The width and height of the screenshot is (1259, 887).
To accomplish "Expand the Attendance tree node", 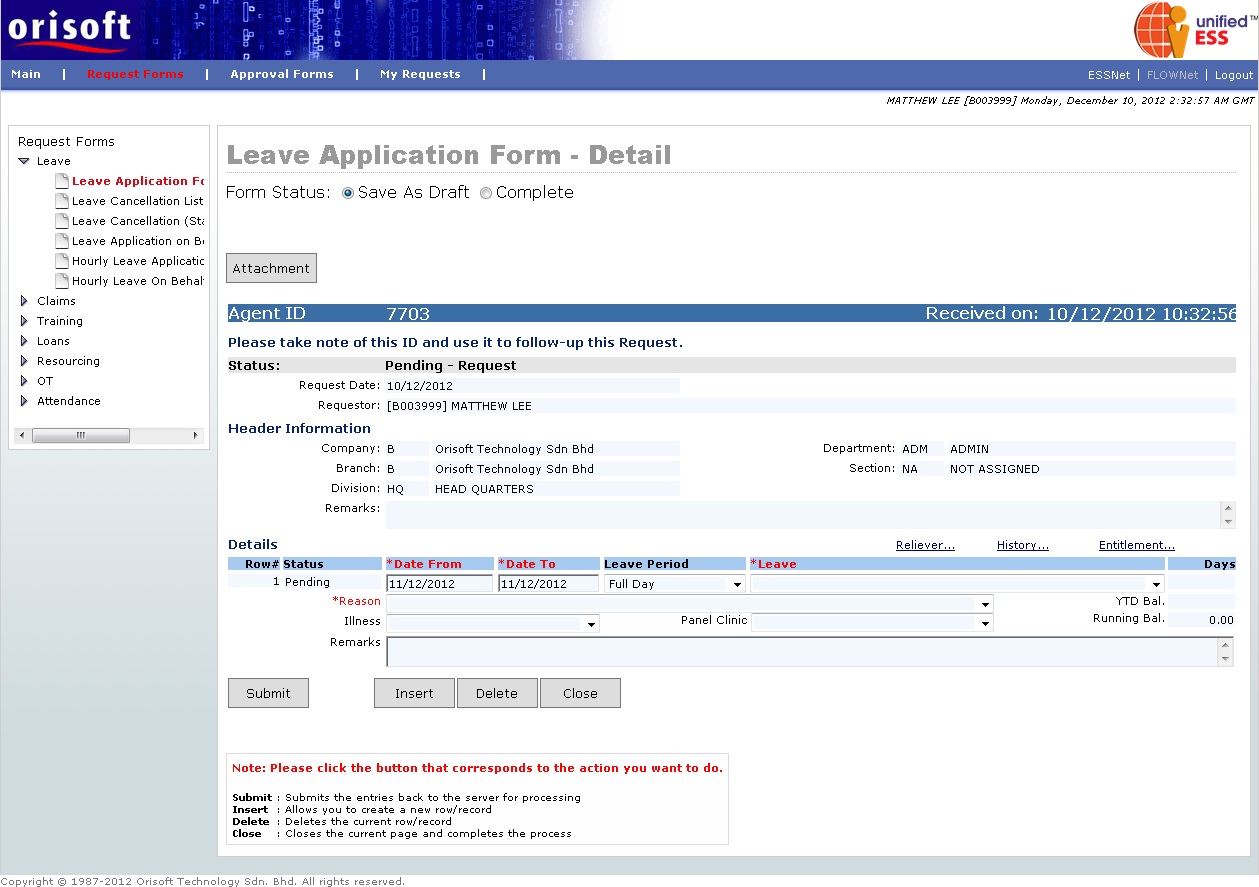I will (24, 401).
